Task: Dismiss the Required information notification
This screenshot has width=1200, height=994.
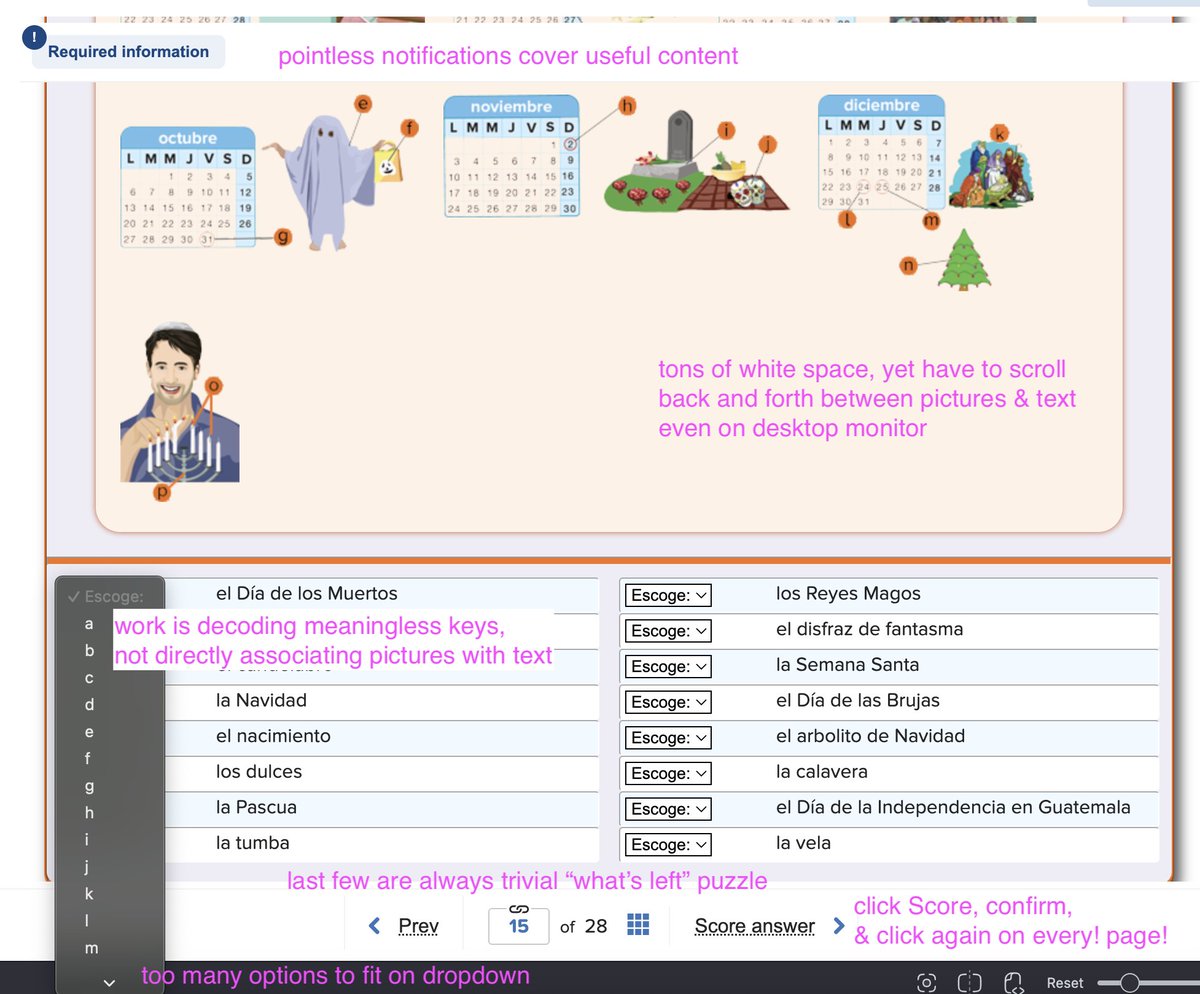Action: [128, 51]
